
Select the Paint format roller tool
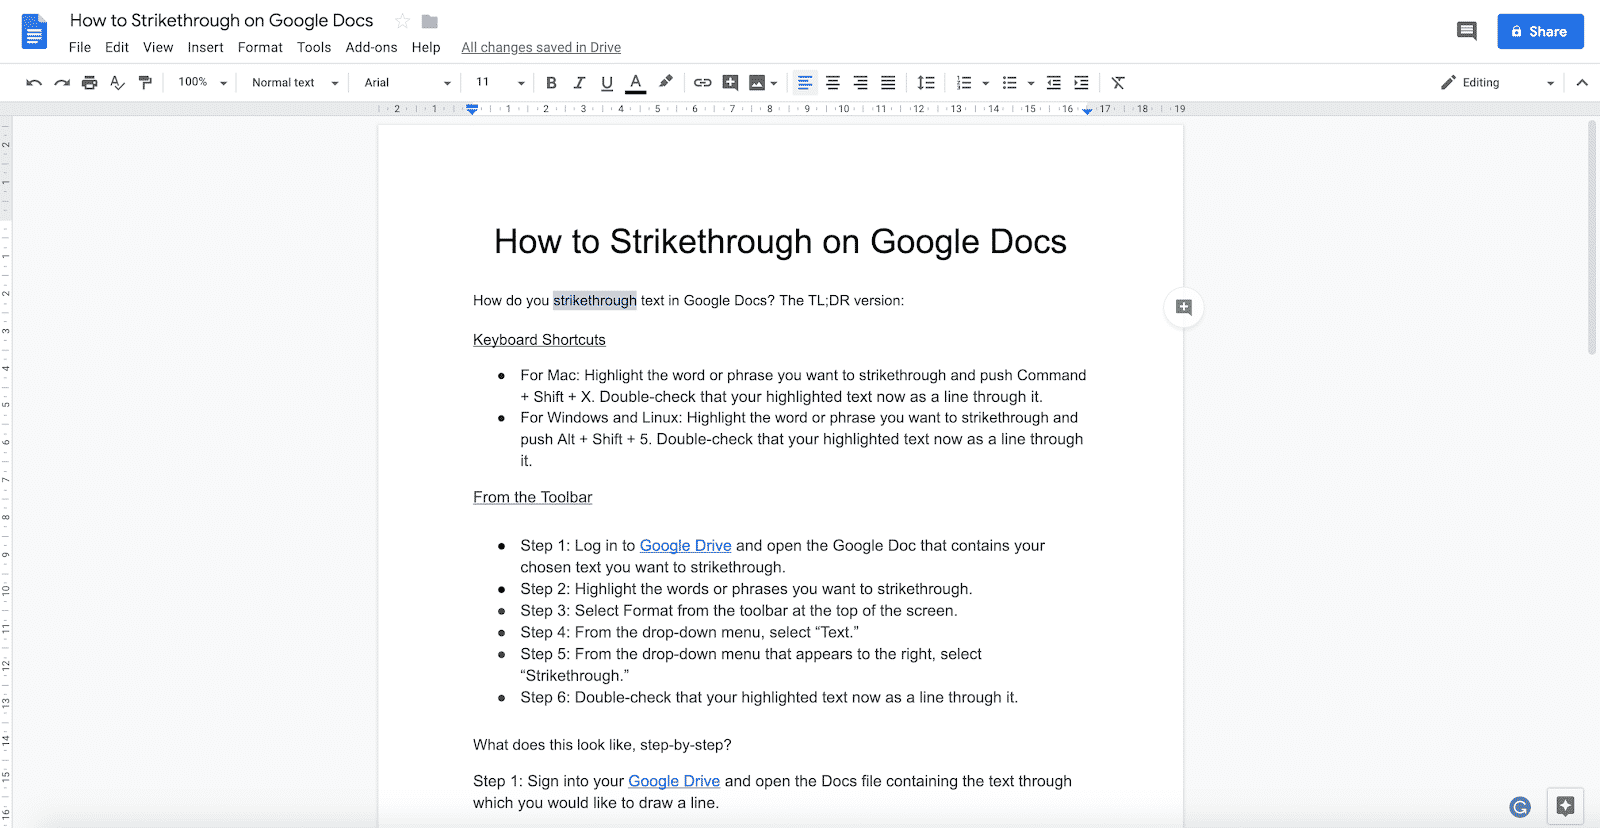(x=145, y=83)
